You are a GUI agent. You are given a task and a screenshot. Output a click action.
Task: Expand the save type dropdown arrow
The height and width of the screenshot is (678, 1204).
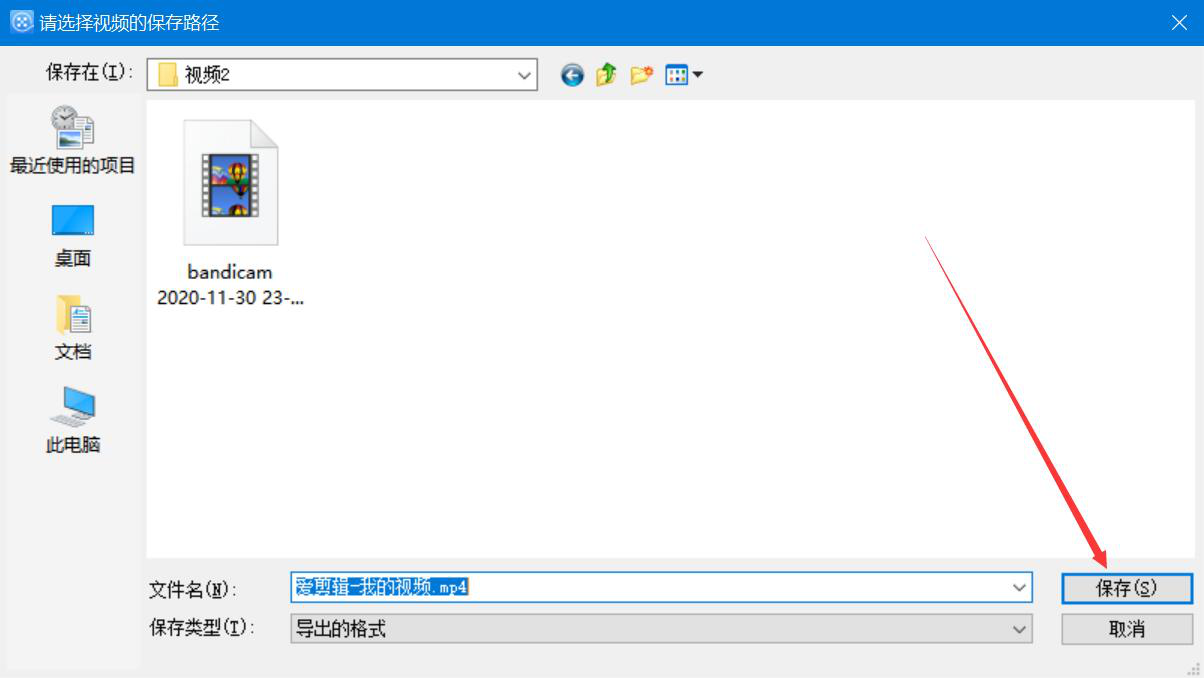coord(1019,629)
